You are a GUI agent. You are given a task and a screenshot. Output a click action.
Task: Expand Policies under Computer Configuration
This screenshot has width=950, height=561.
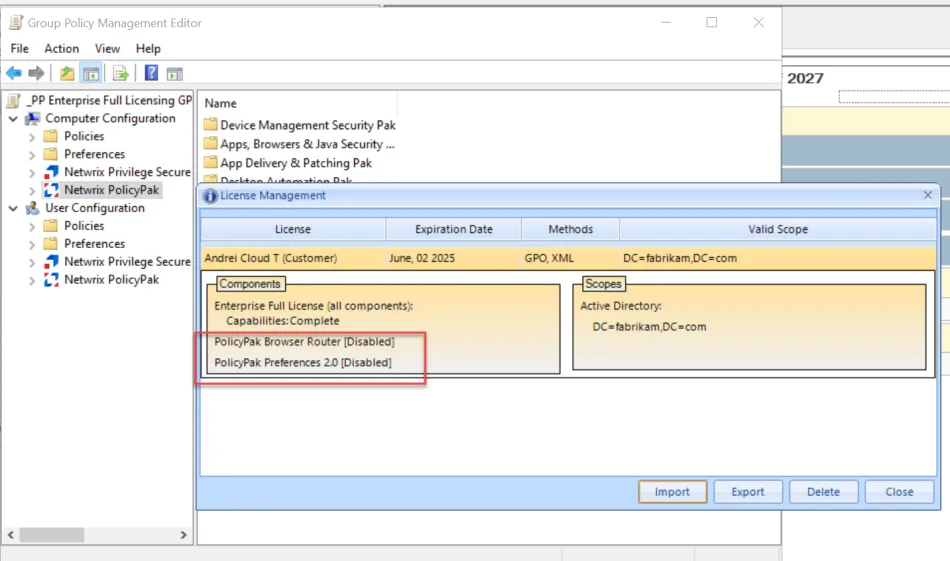(x=32, y=137)
